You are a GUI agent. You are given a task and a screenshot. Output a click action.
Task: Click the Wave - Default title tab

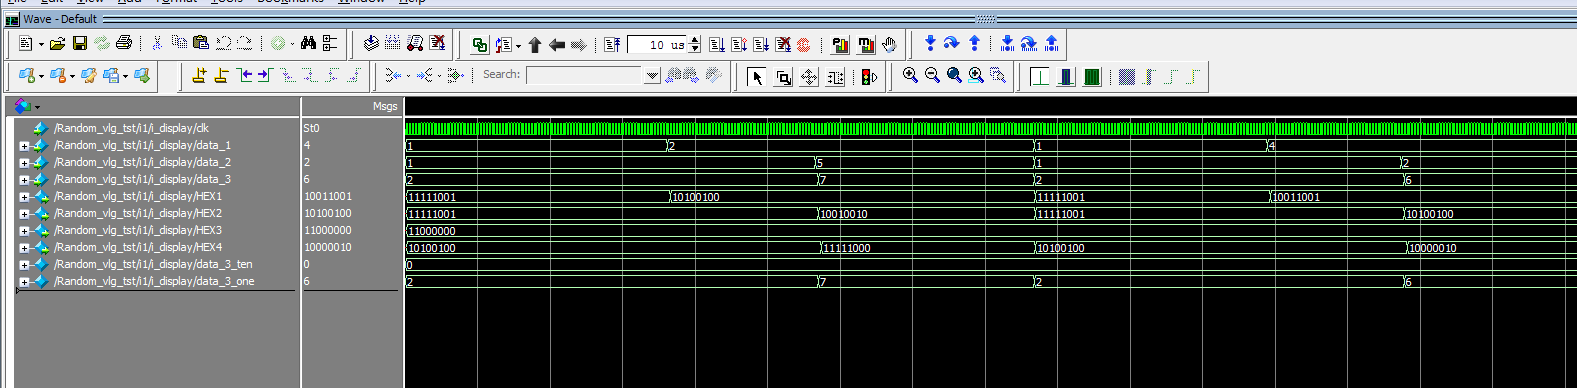(60, 19)
